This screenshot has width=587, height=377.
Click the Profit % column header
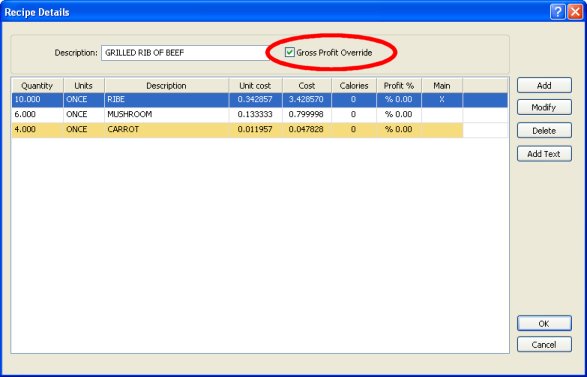click(x=399, y=86)
